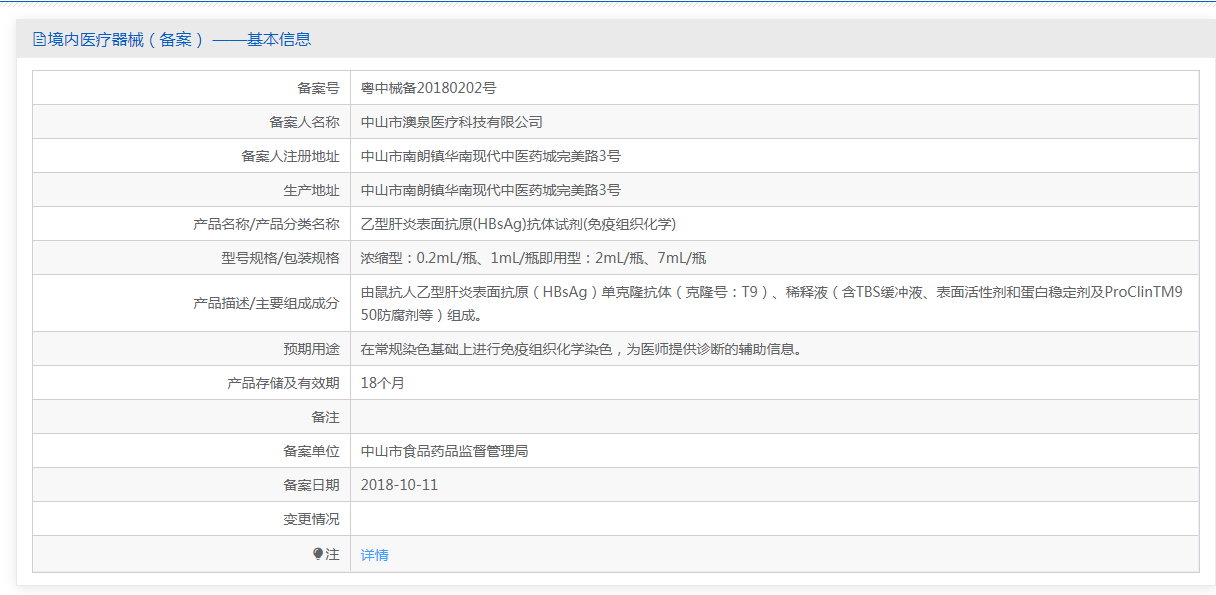Select the filing date 2018-10-11
This screenshot has height=595, width=1216.
(400, 485)
